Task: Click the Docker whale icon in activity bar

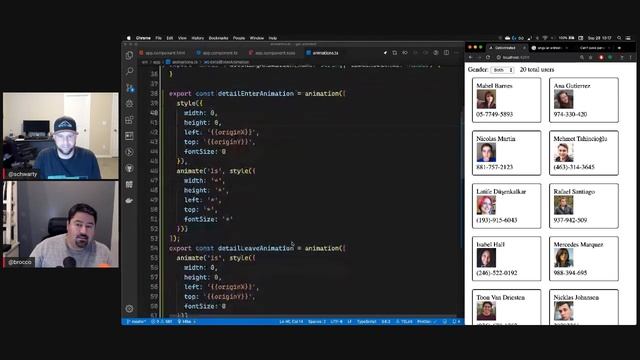Action: click(129, 200)
